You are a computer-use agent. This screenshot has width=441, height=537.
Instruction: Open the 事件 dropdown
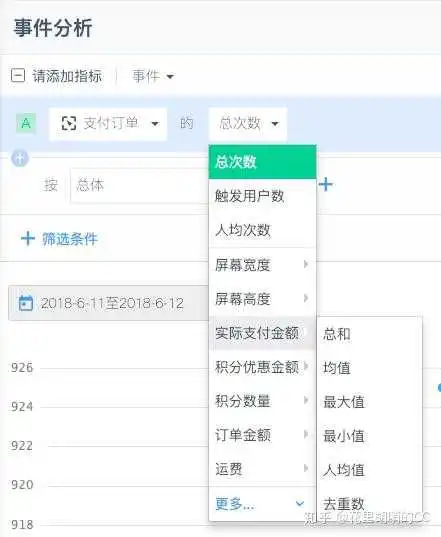tap(153, 76)
